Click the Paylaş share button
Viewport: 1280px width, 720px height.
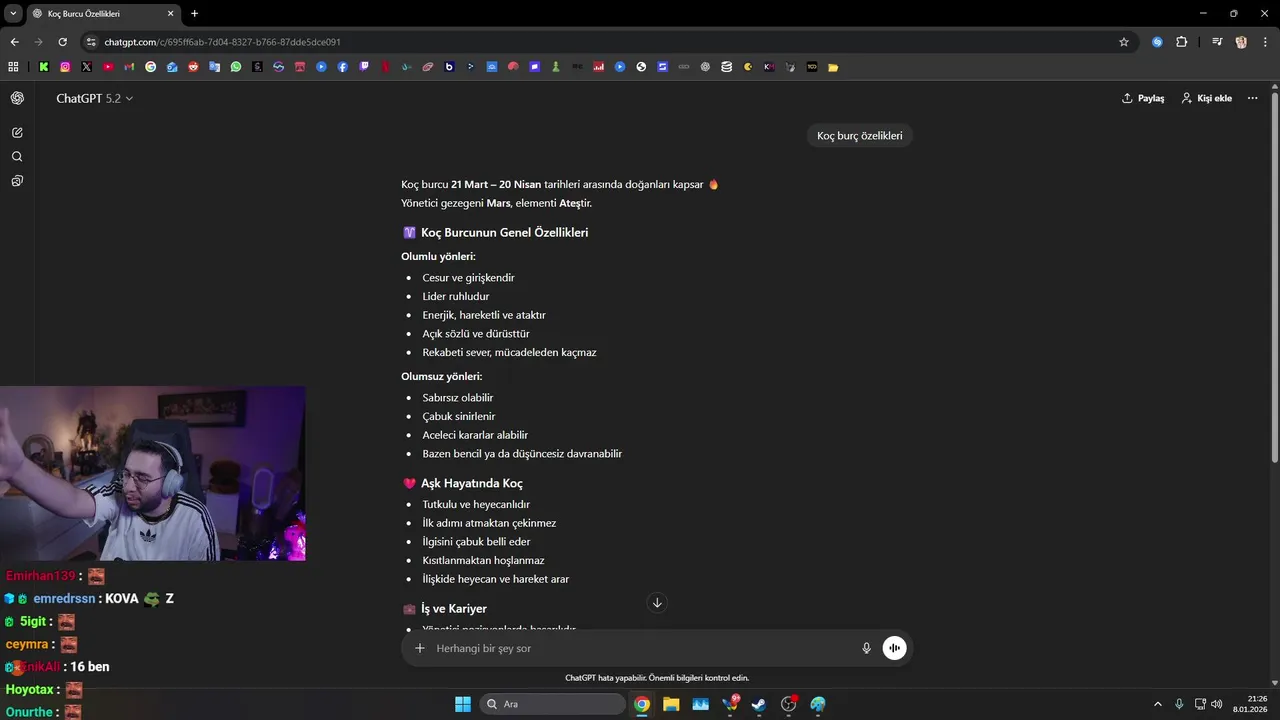(x=1143, y=98)
